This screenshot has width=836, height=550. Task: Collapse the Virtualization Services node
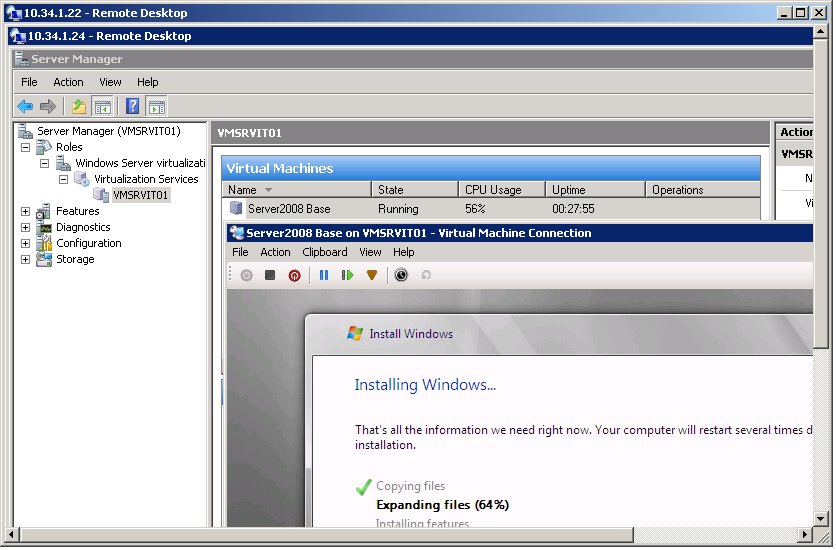(63, 180)
